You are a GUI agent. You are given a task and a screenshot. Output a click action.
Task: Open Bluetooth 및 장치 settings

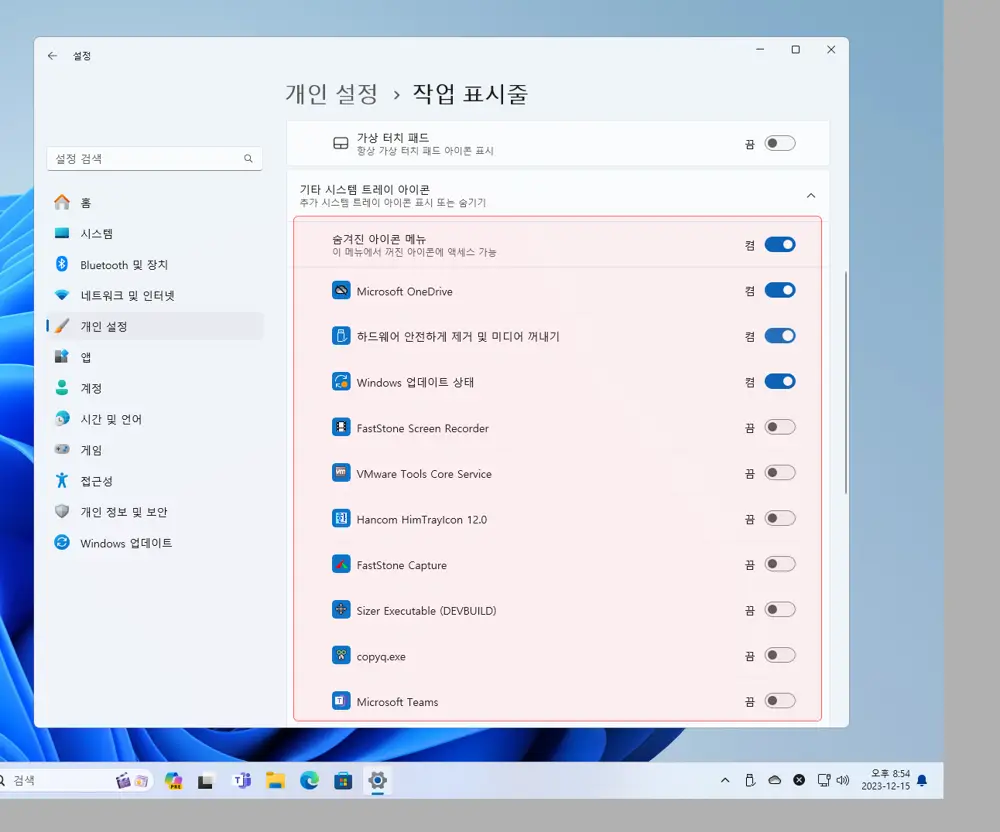coord(155,265)
